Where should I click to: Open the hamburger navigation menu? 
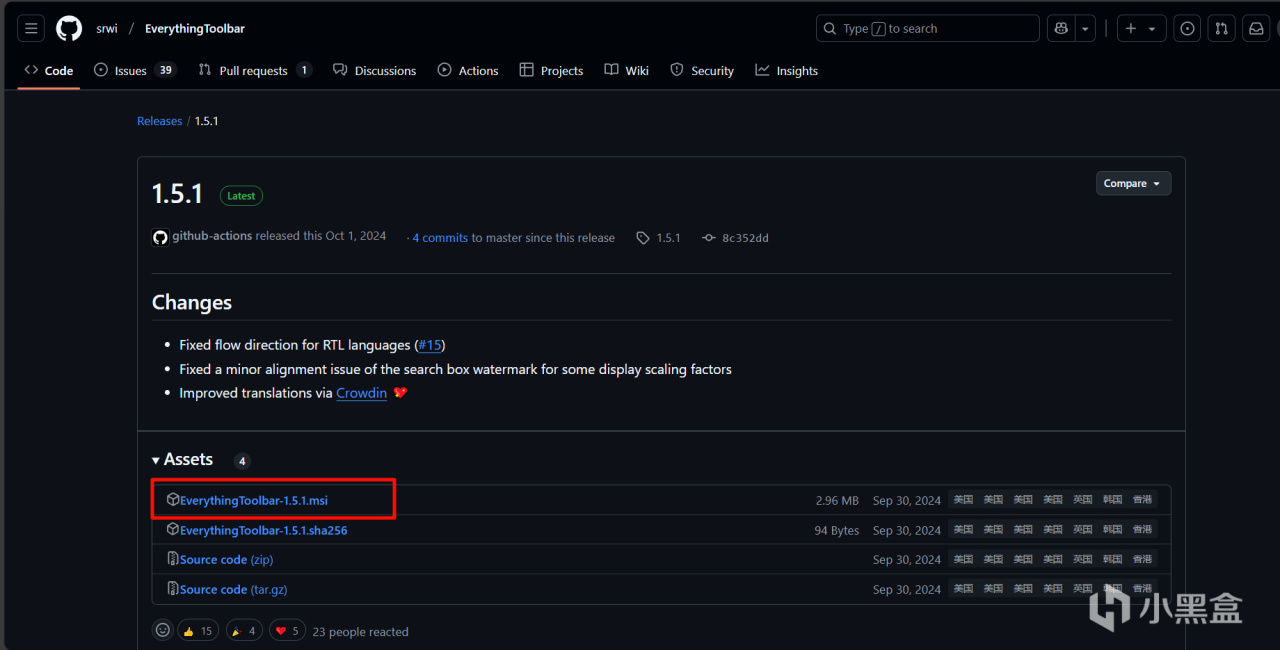tap(31, 28)
